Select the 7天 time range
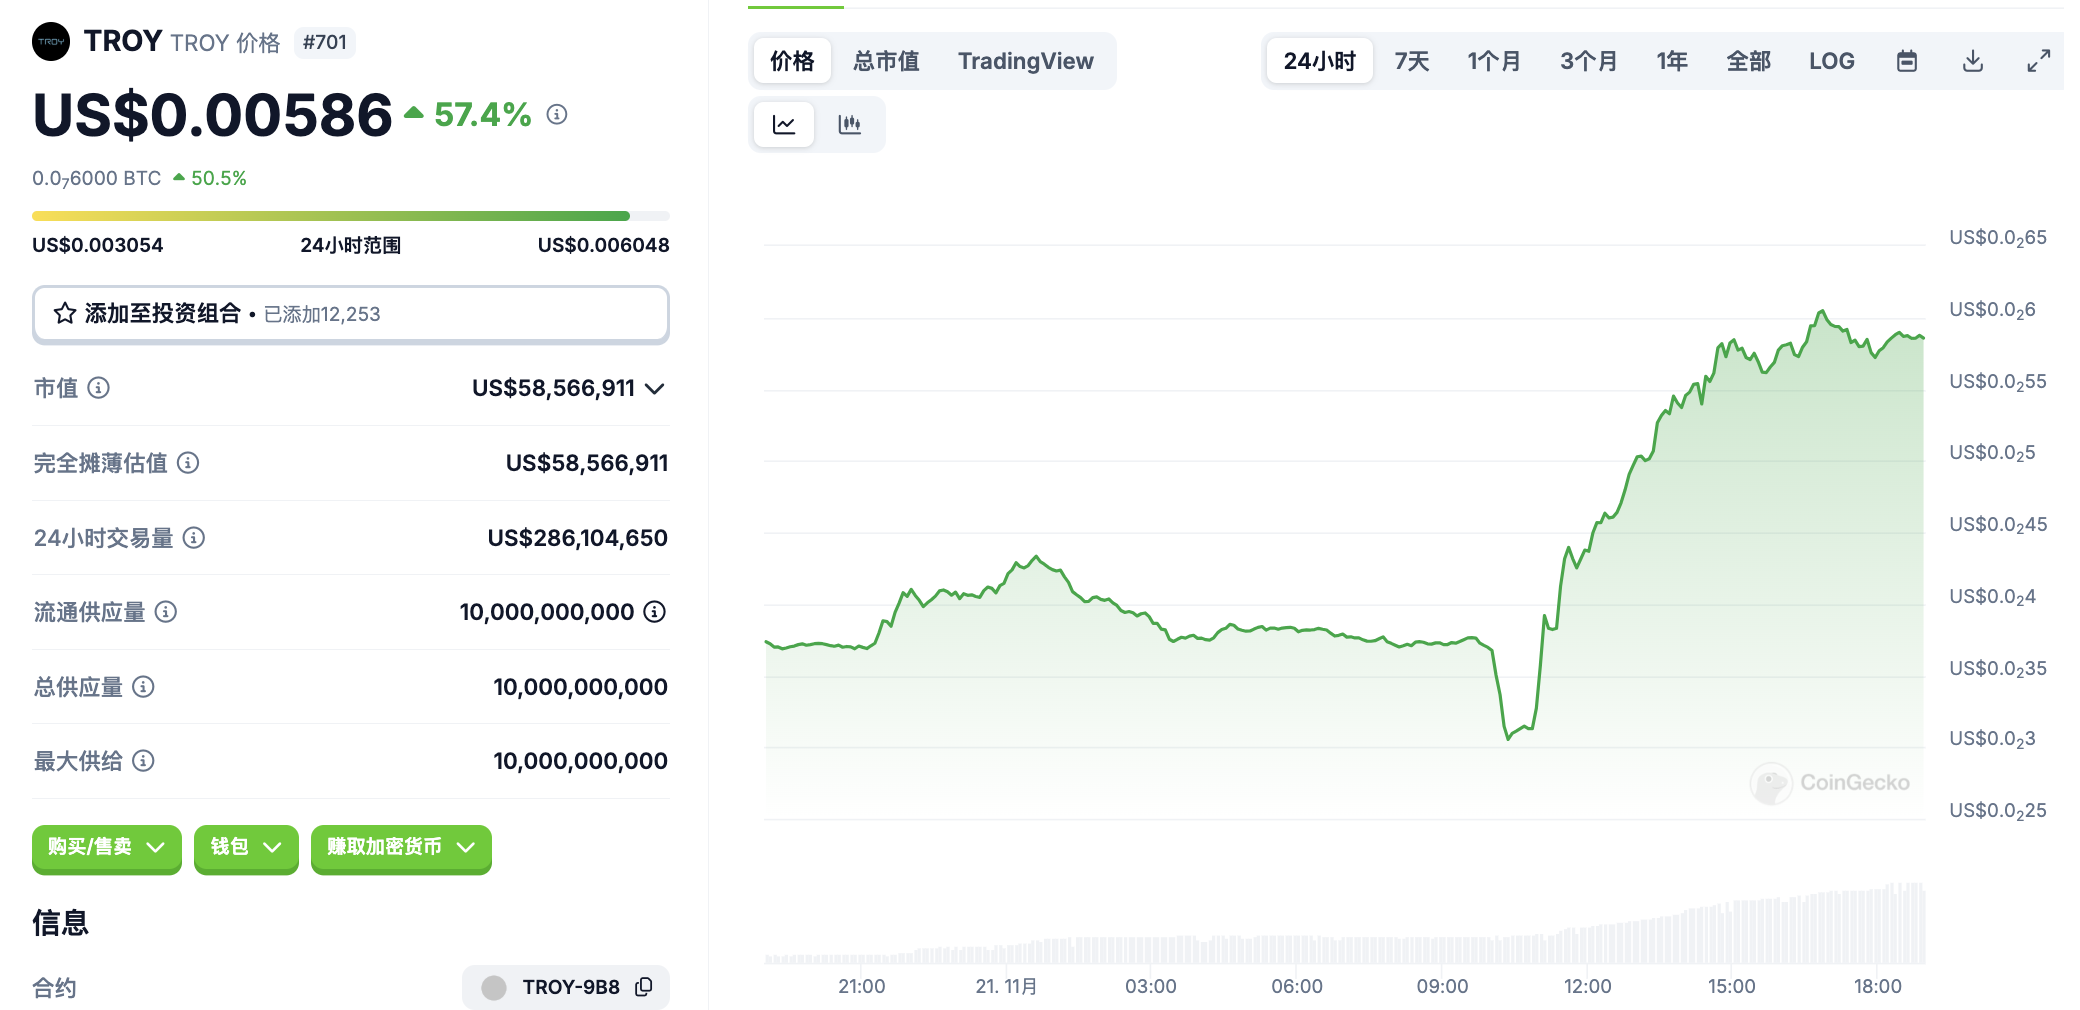 coord(1412,62)
